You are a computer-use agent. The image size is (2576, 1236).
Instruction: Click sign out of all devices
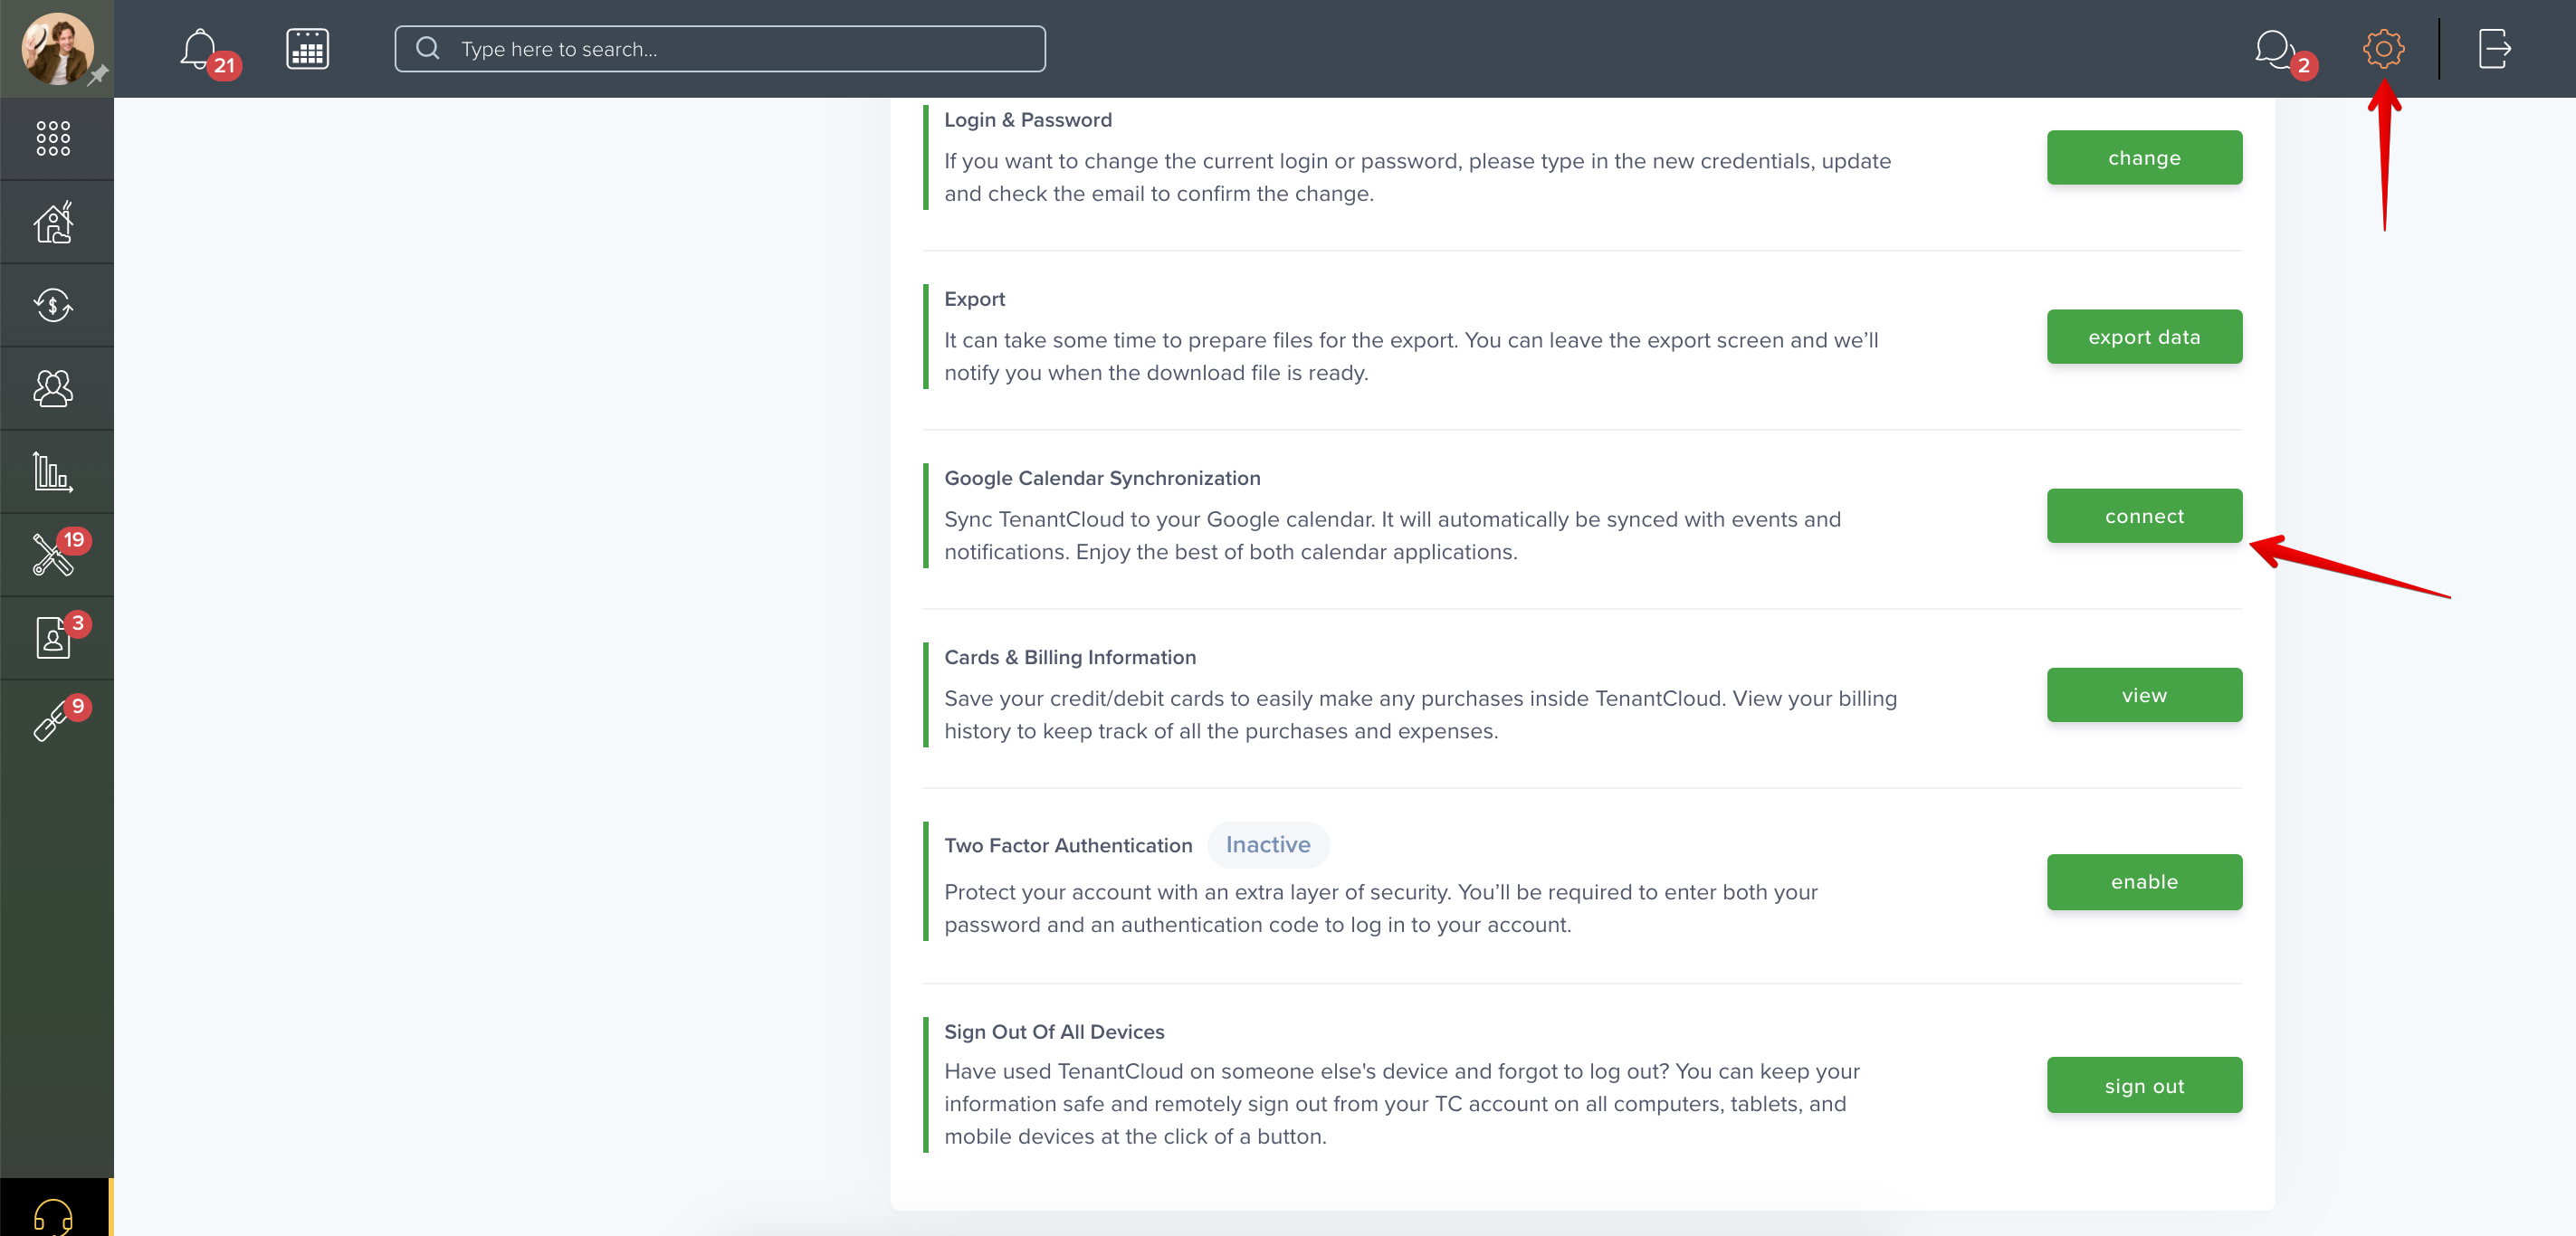tap(2144, 1086)
